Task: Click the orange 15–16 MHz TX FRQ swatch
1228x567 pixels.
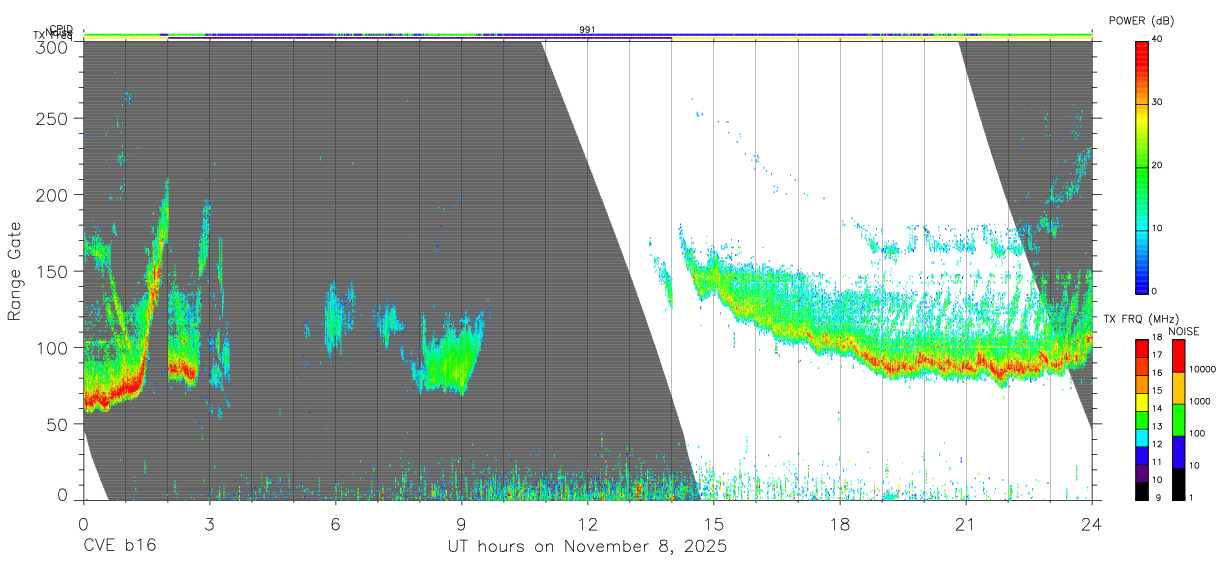Action: 1141,382
